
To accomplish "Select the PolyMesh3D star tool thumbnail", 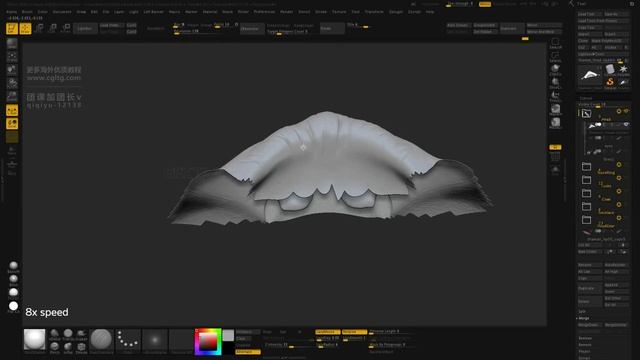I will [x=623, y=70].
